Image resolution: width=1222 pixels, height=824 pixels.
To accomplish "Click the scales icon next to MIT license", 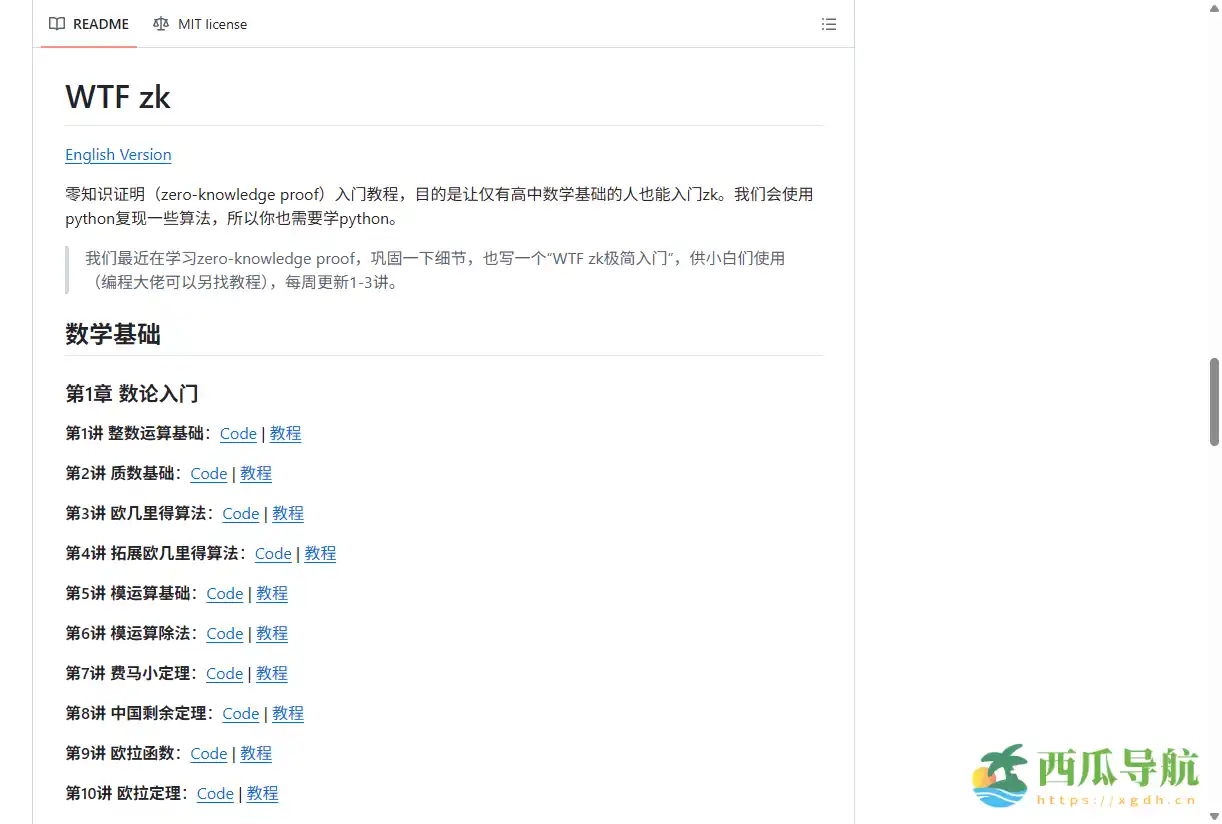I will pos(160,24).
